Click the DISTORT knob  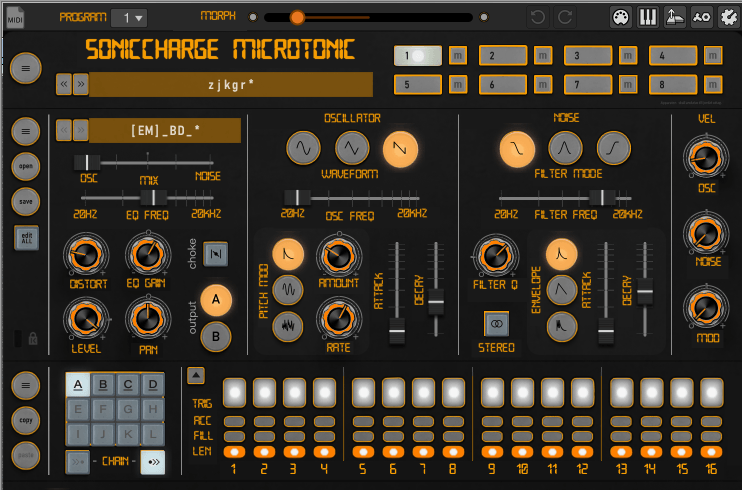pos(86,255)
